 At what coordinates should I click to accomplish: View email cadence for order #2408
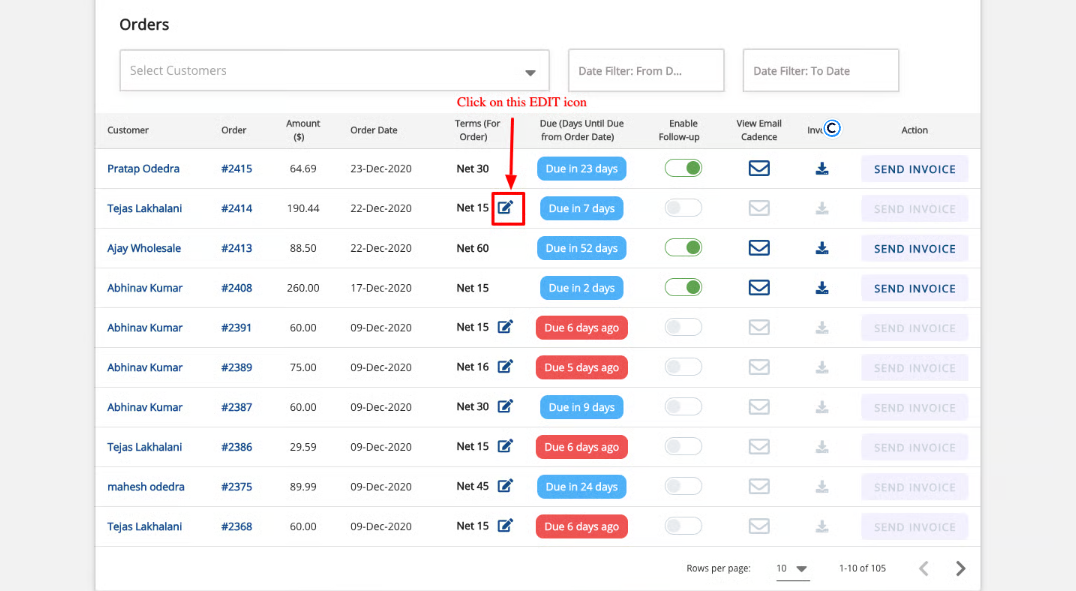759,288
